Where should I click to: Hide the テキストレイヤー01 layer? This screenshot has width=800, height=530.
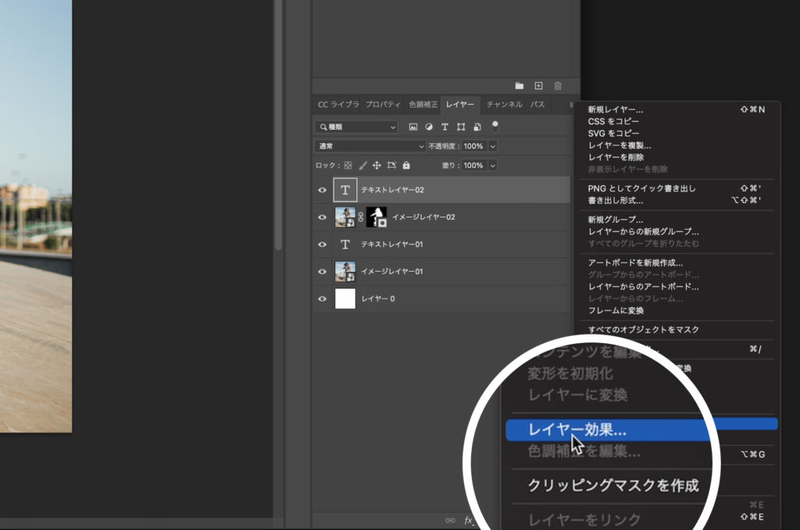click(x=322, y=244)
